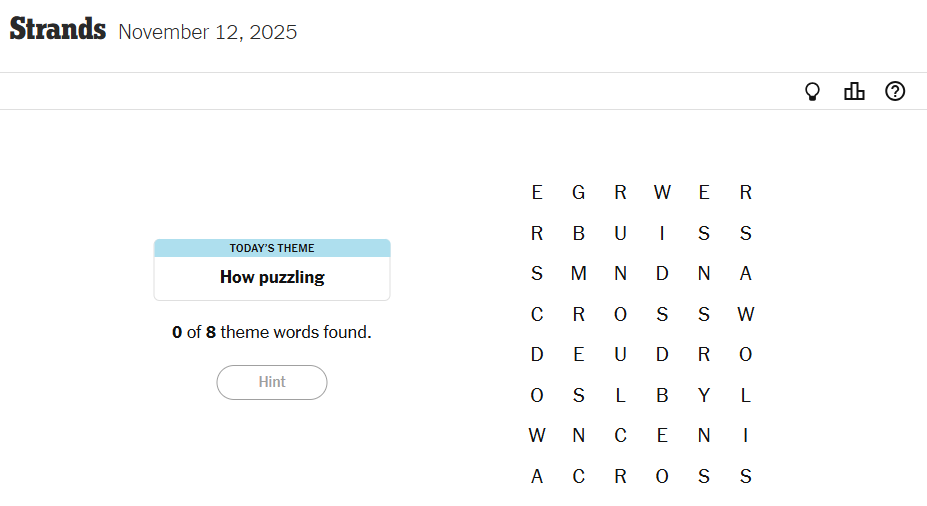Click the November 12, 2025 date text
Image resolution: width=927 pixels, height=506 pixels.
[x=207, y=32]
